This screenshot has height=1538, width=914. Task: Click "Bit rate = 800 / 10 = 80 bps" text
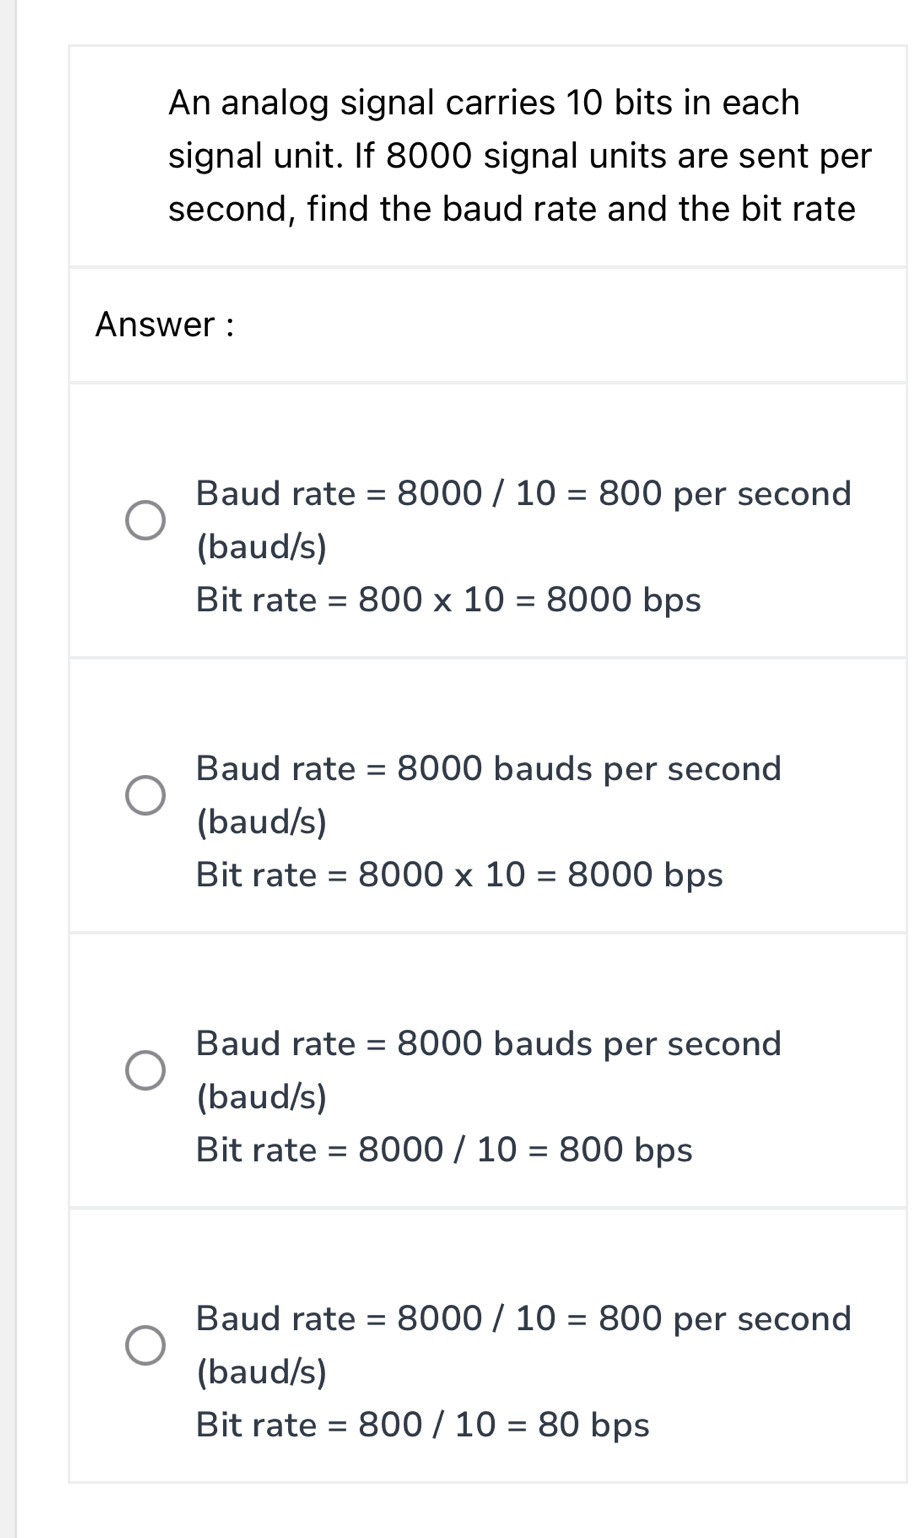pos(422,1425)
